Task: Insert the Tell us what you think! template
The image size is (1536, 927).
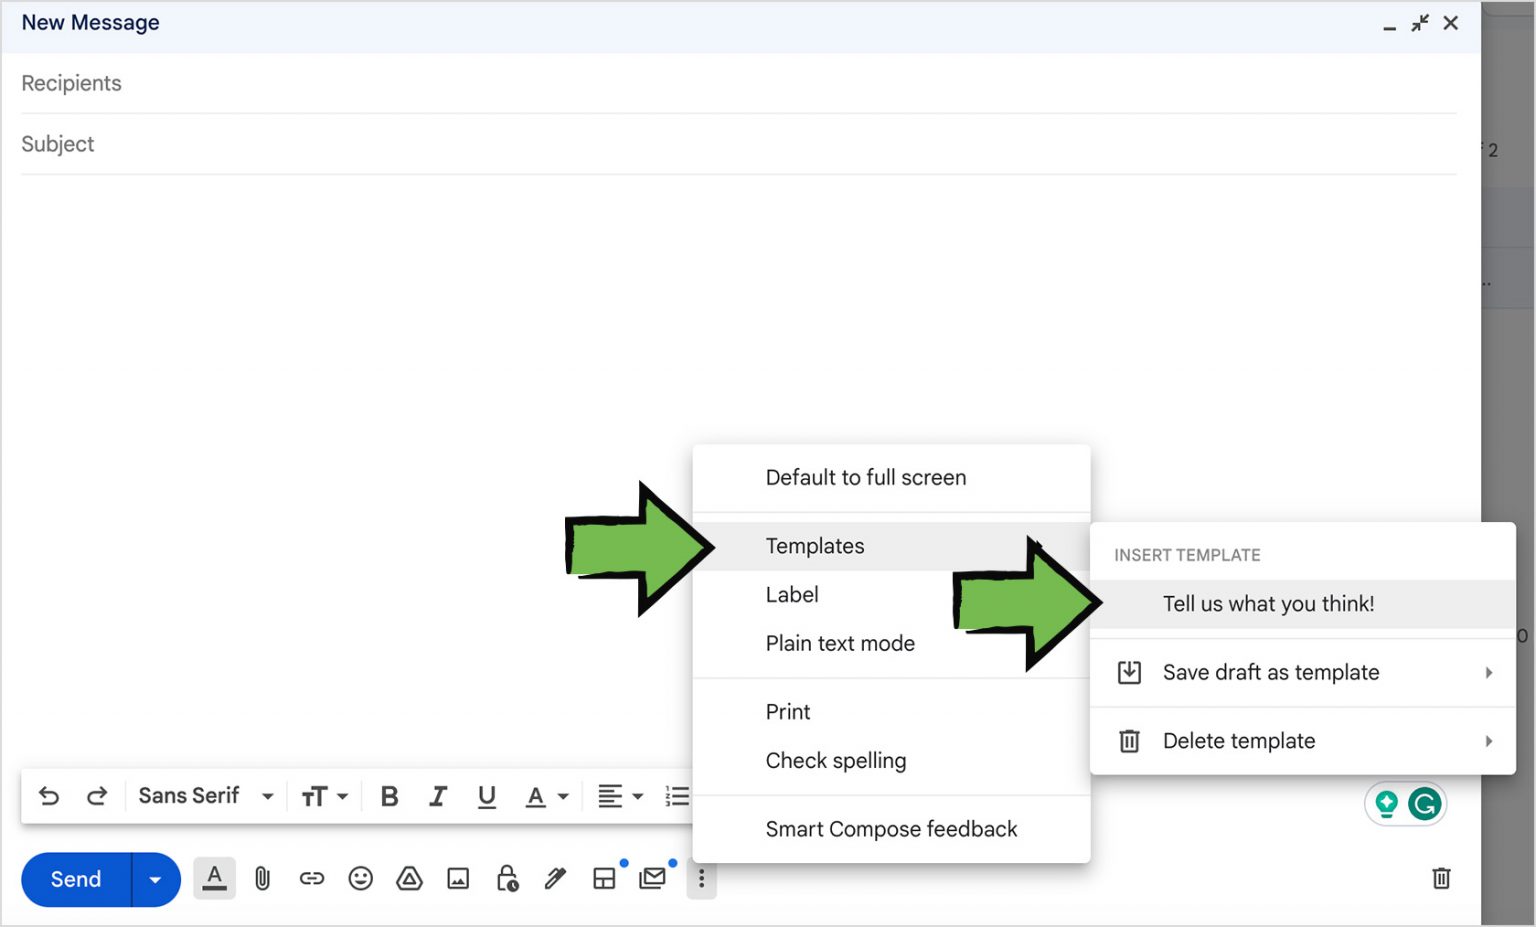Action: [x=1268, y=604]
